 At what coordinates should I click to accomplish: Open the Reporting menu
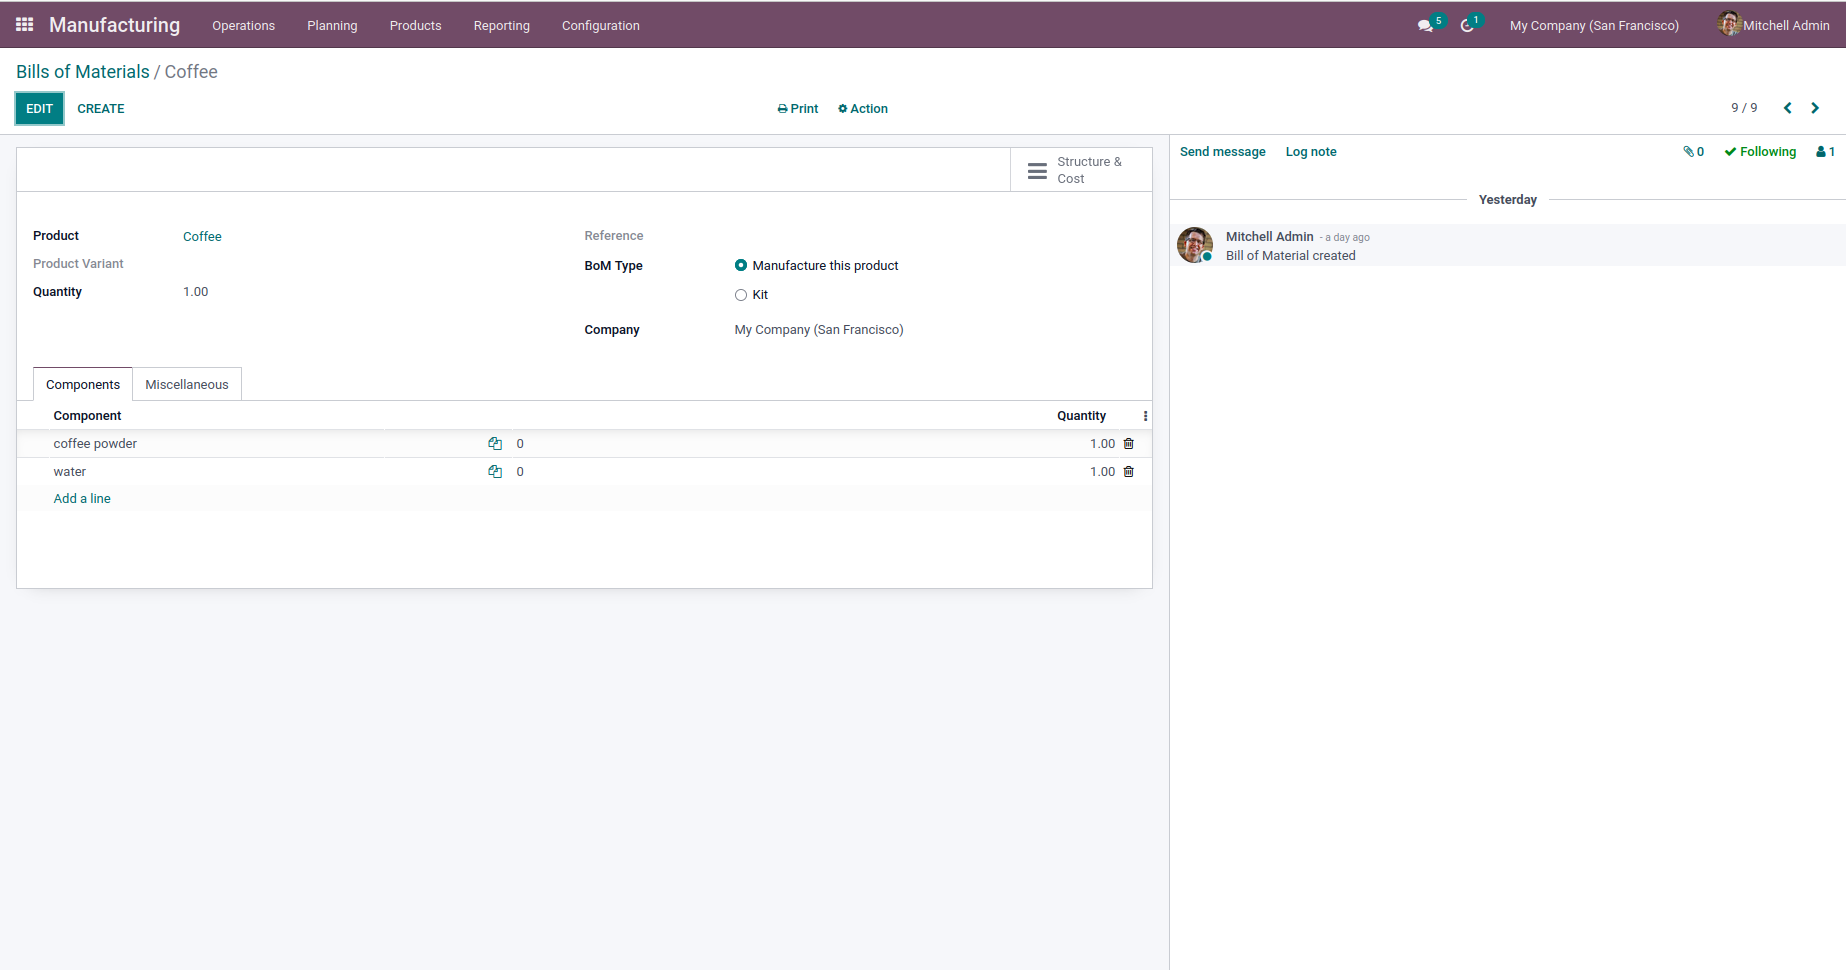tap(502, 26)
